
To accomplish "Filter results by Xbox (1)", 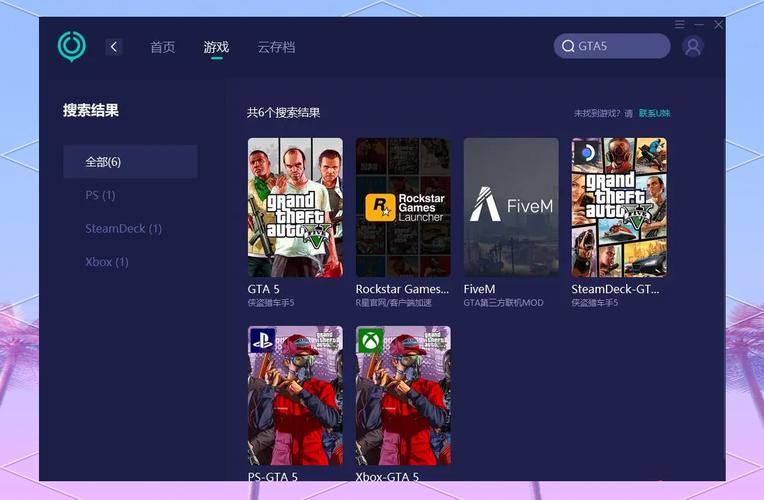I will (x=107, y=262).
